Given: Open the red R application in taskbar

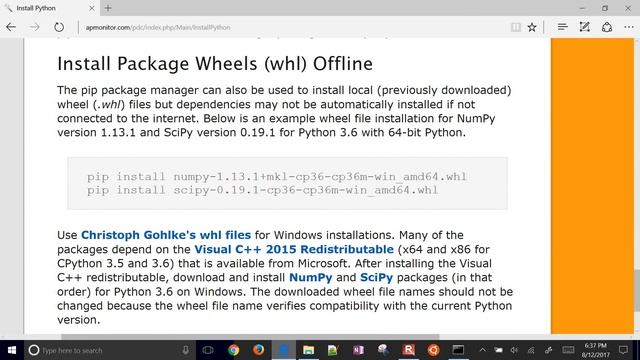Looking at the screenshot, I should pos(408,350).
